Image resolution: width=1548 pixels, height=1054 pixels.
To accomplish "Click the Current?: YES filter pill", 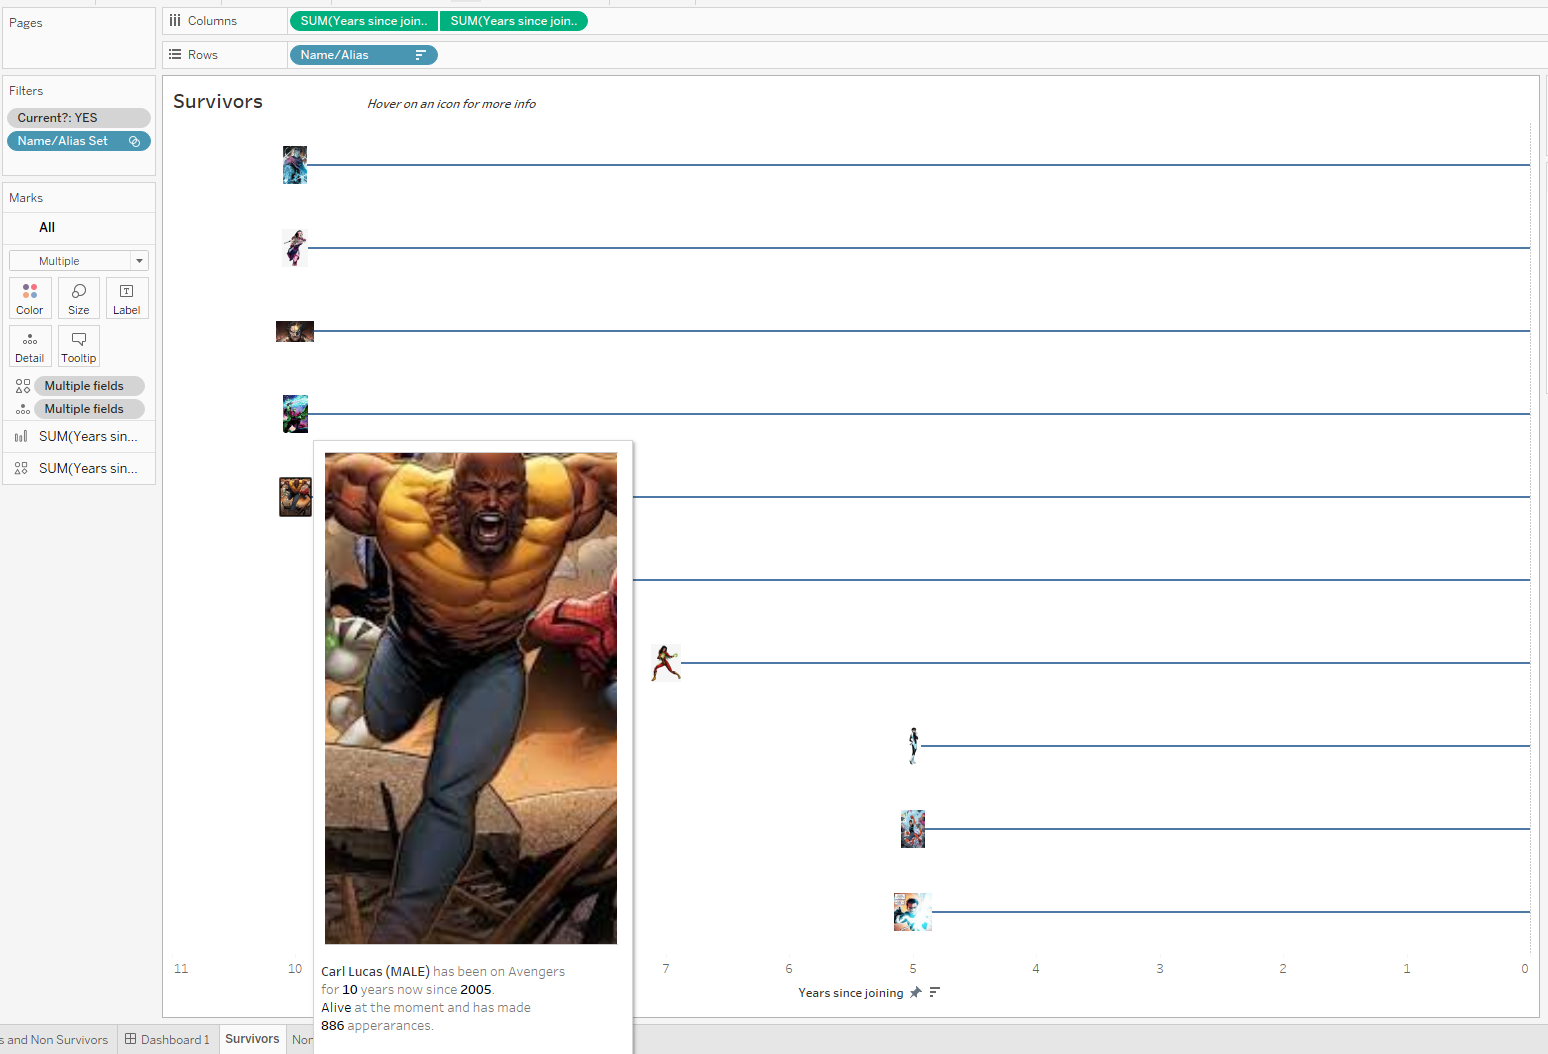I will 79,118.
